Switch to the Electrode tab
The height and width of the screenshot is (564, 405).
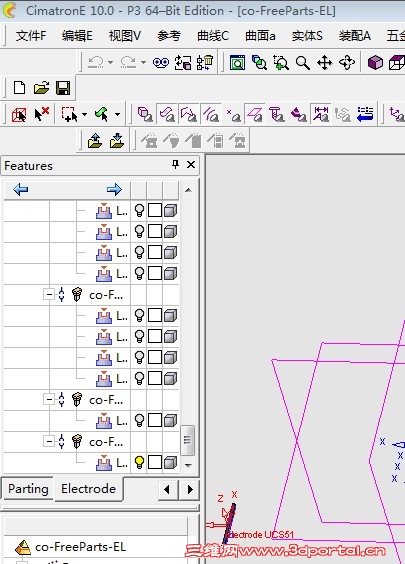[x=88, y=488]
